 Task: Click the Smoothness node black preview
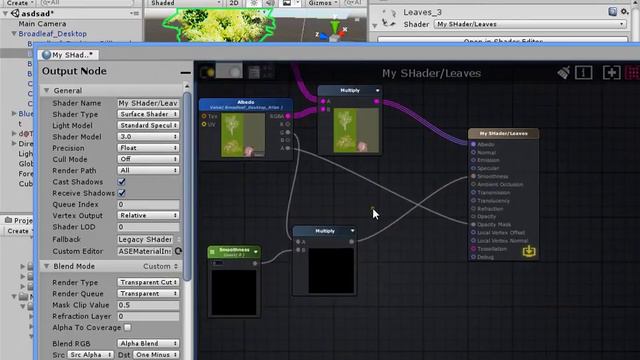234,292
